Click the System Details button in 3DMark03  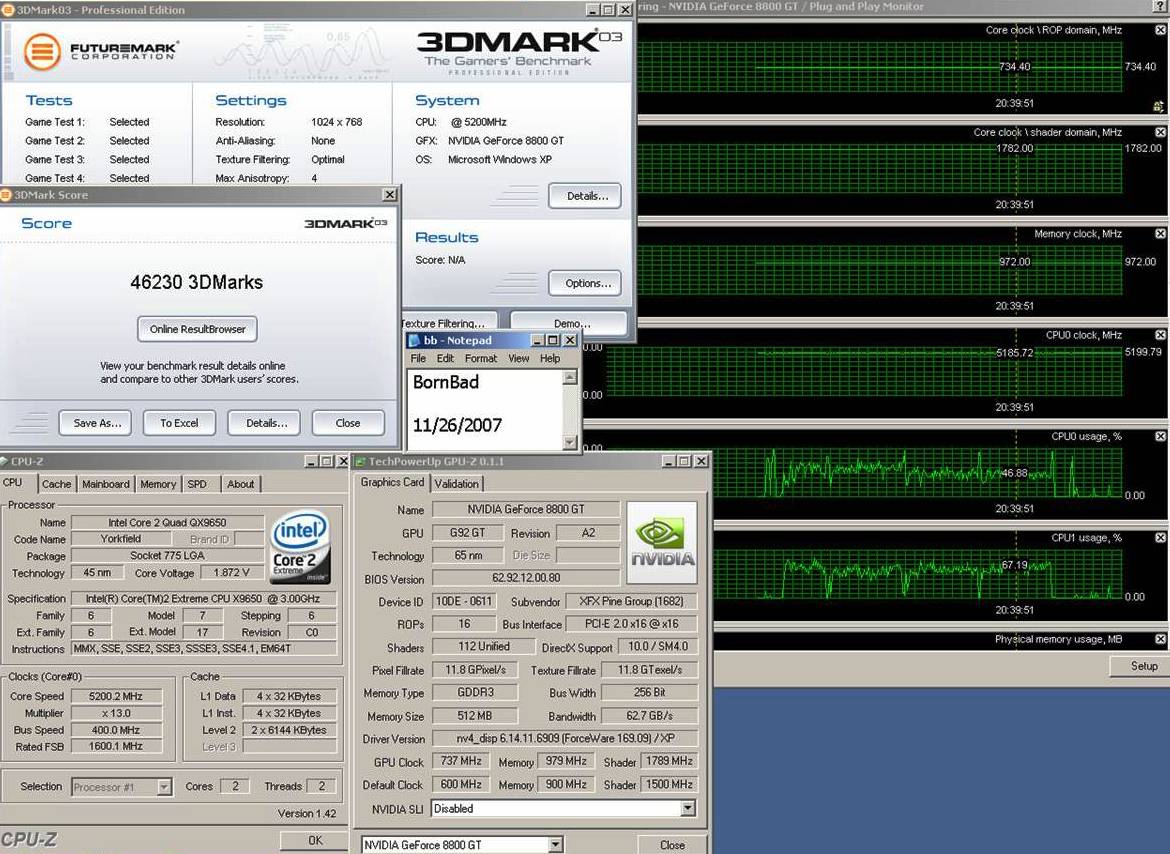[x=584, y=196]
